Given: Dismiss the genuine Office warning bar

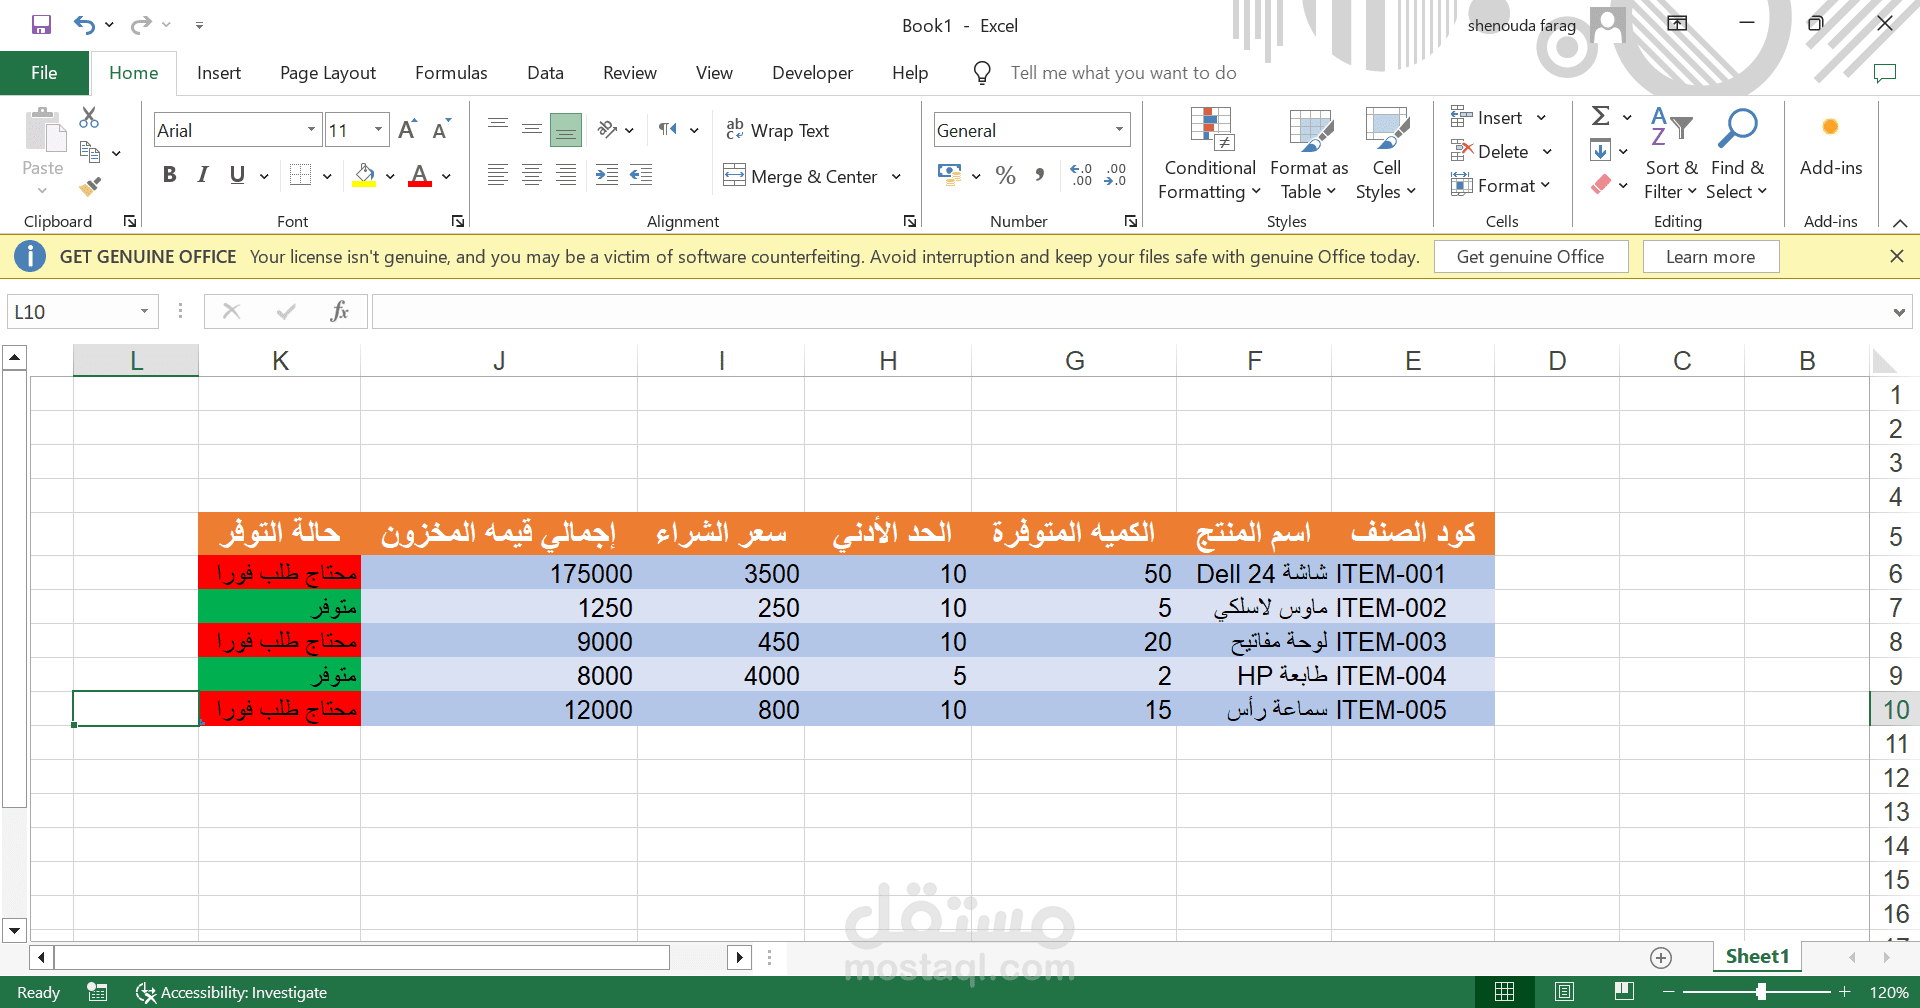Looking at the screenshot, I should (x=1896, y=257).
